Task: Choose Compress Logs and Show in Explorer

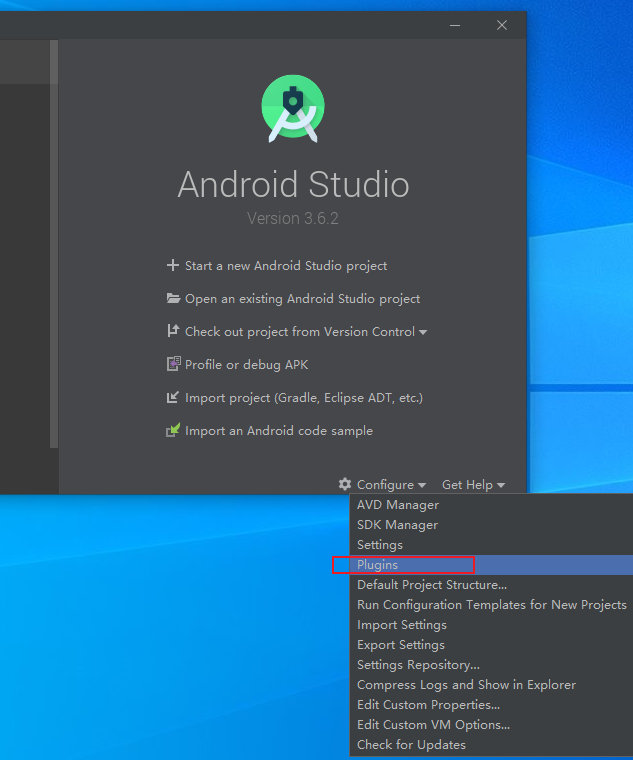Action: pos(491,684)
